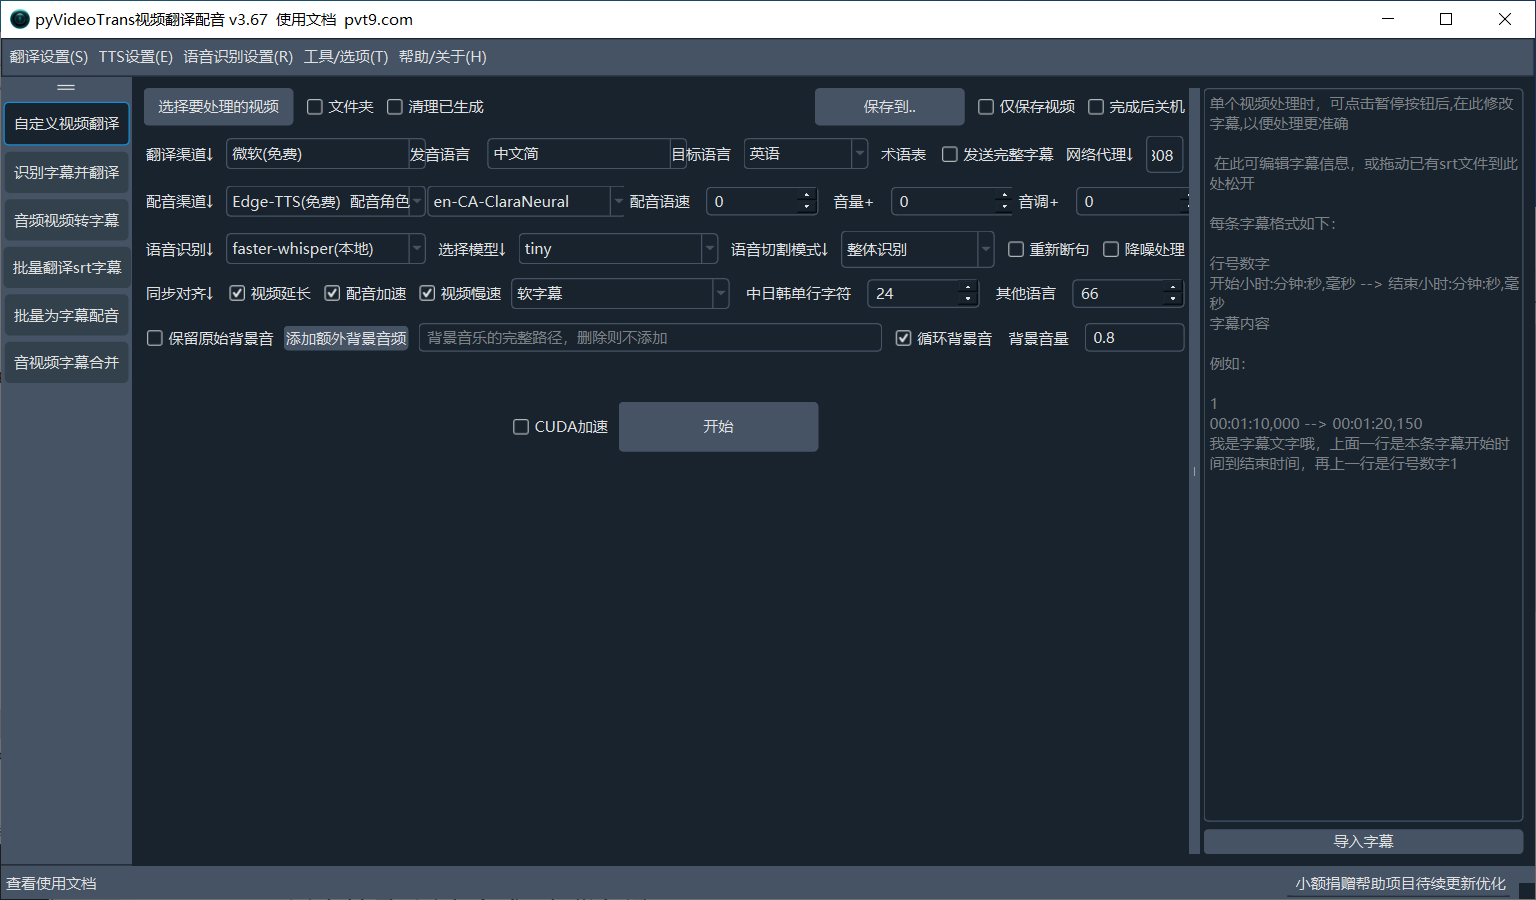Disable 循环背景音 looping

point(904,338)
